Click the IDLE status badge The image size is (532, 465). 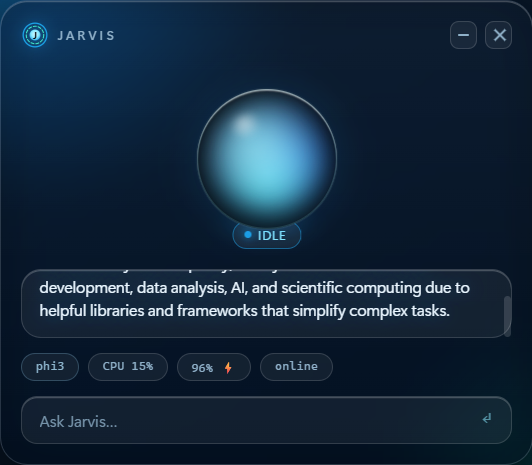pos(267,235)
